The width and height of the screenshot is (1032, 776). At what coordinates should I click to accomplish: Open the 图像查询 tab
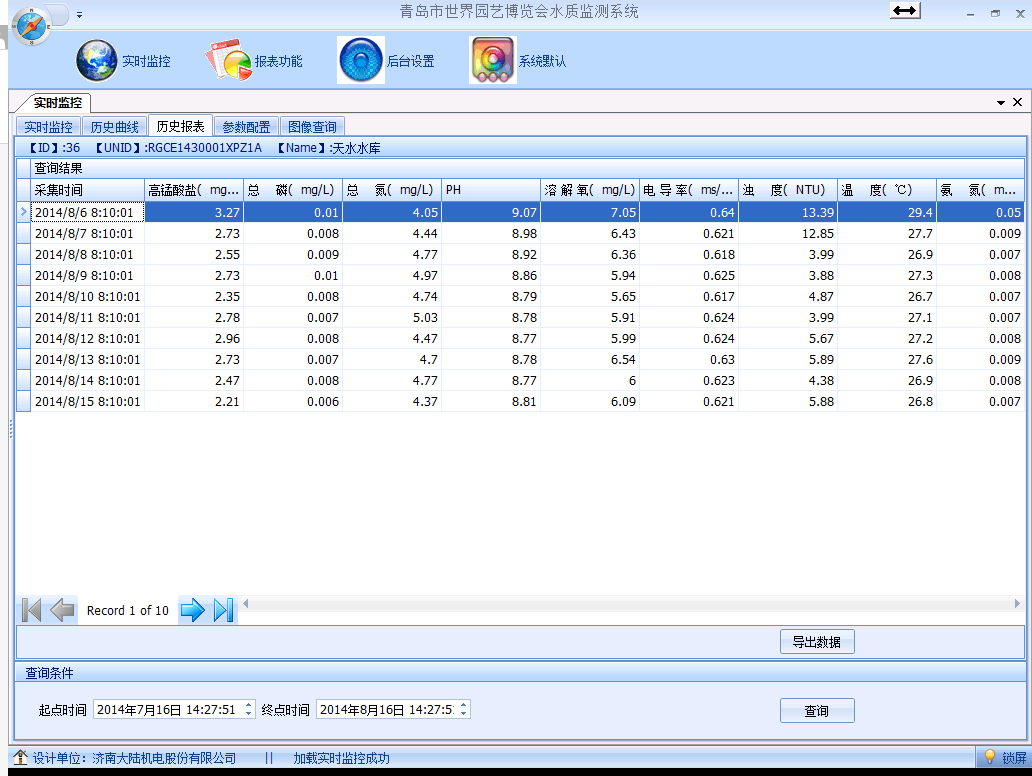pyautogui.click(x=313, y=126)
